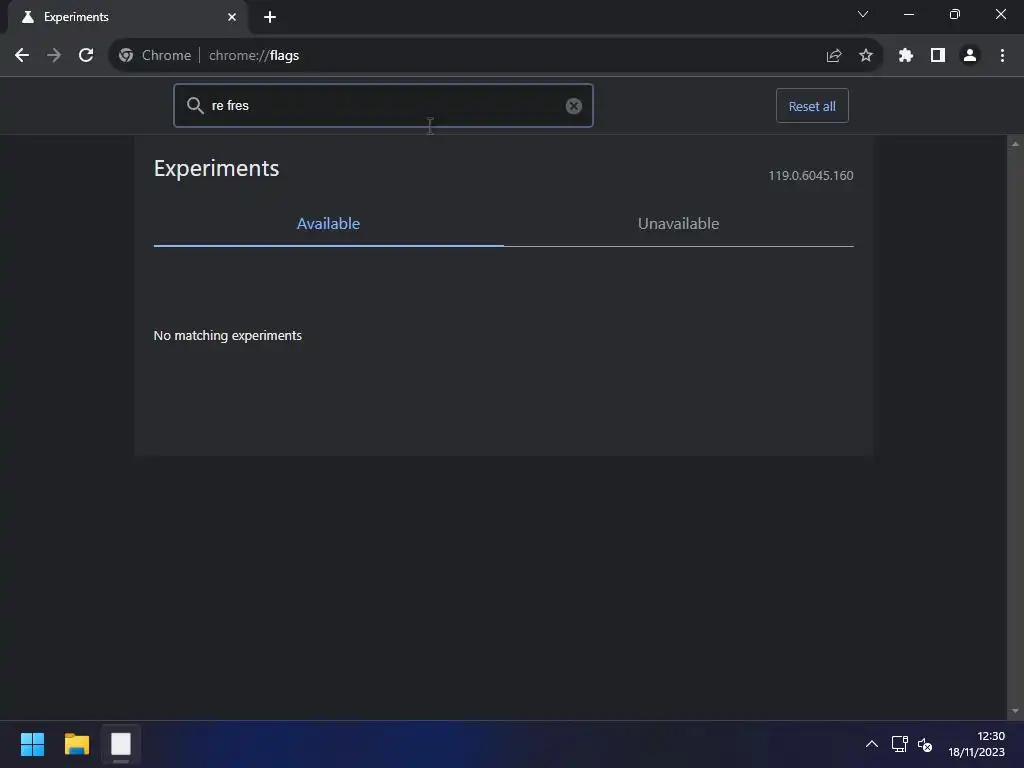Reload the chrome://flags page
This screenshot has width=1024, height=768.
coord(86,56)
